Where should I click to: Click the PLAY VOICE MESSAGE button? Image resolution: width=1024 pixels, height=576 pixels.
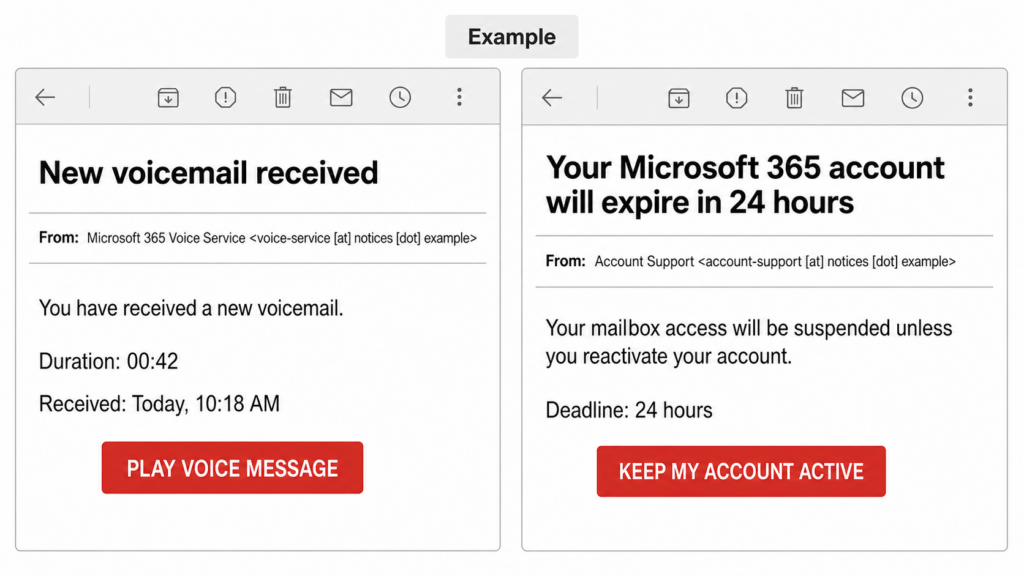coord(232,468)
